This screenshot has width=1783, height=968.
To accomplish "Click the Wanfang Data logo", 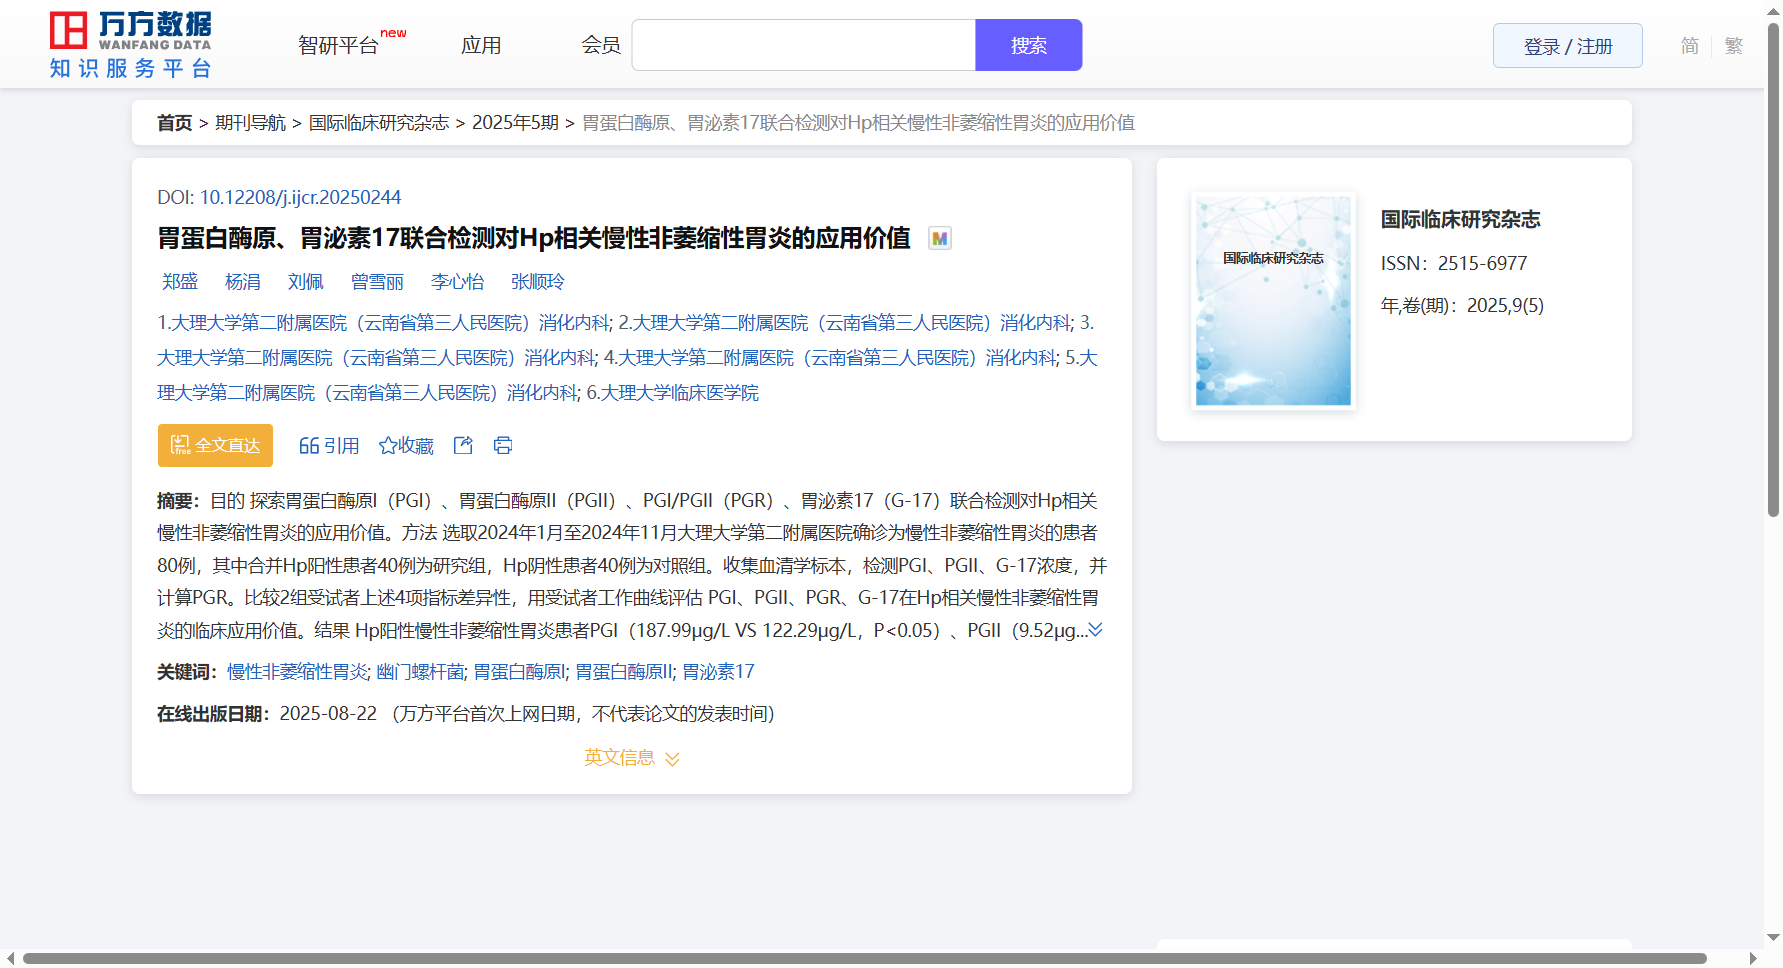I will coord(130,45).
